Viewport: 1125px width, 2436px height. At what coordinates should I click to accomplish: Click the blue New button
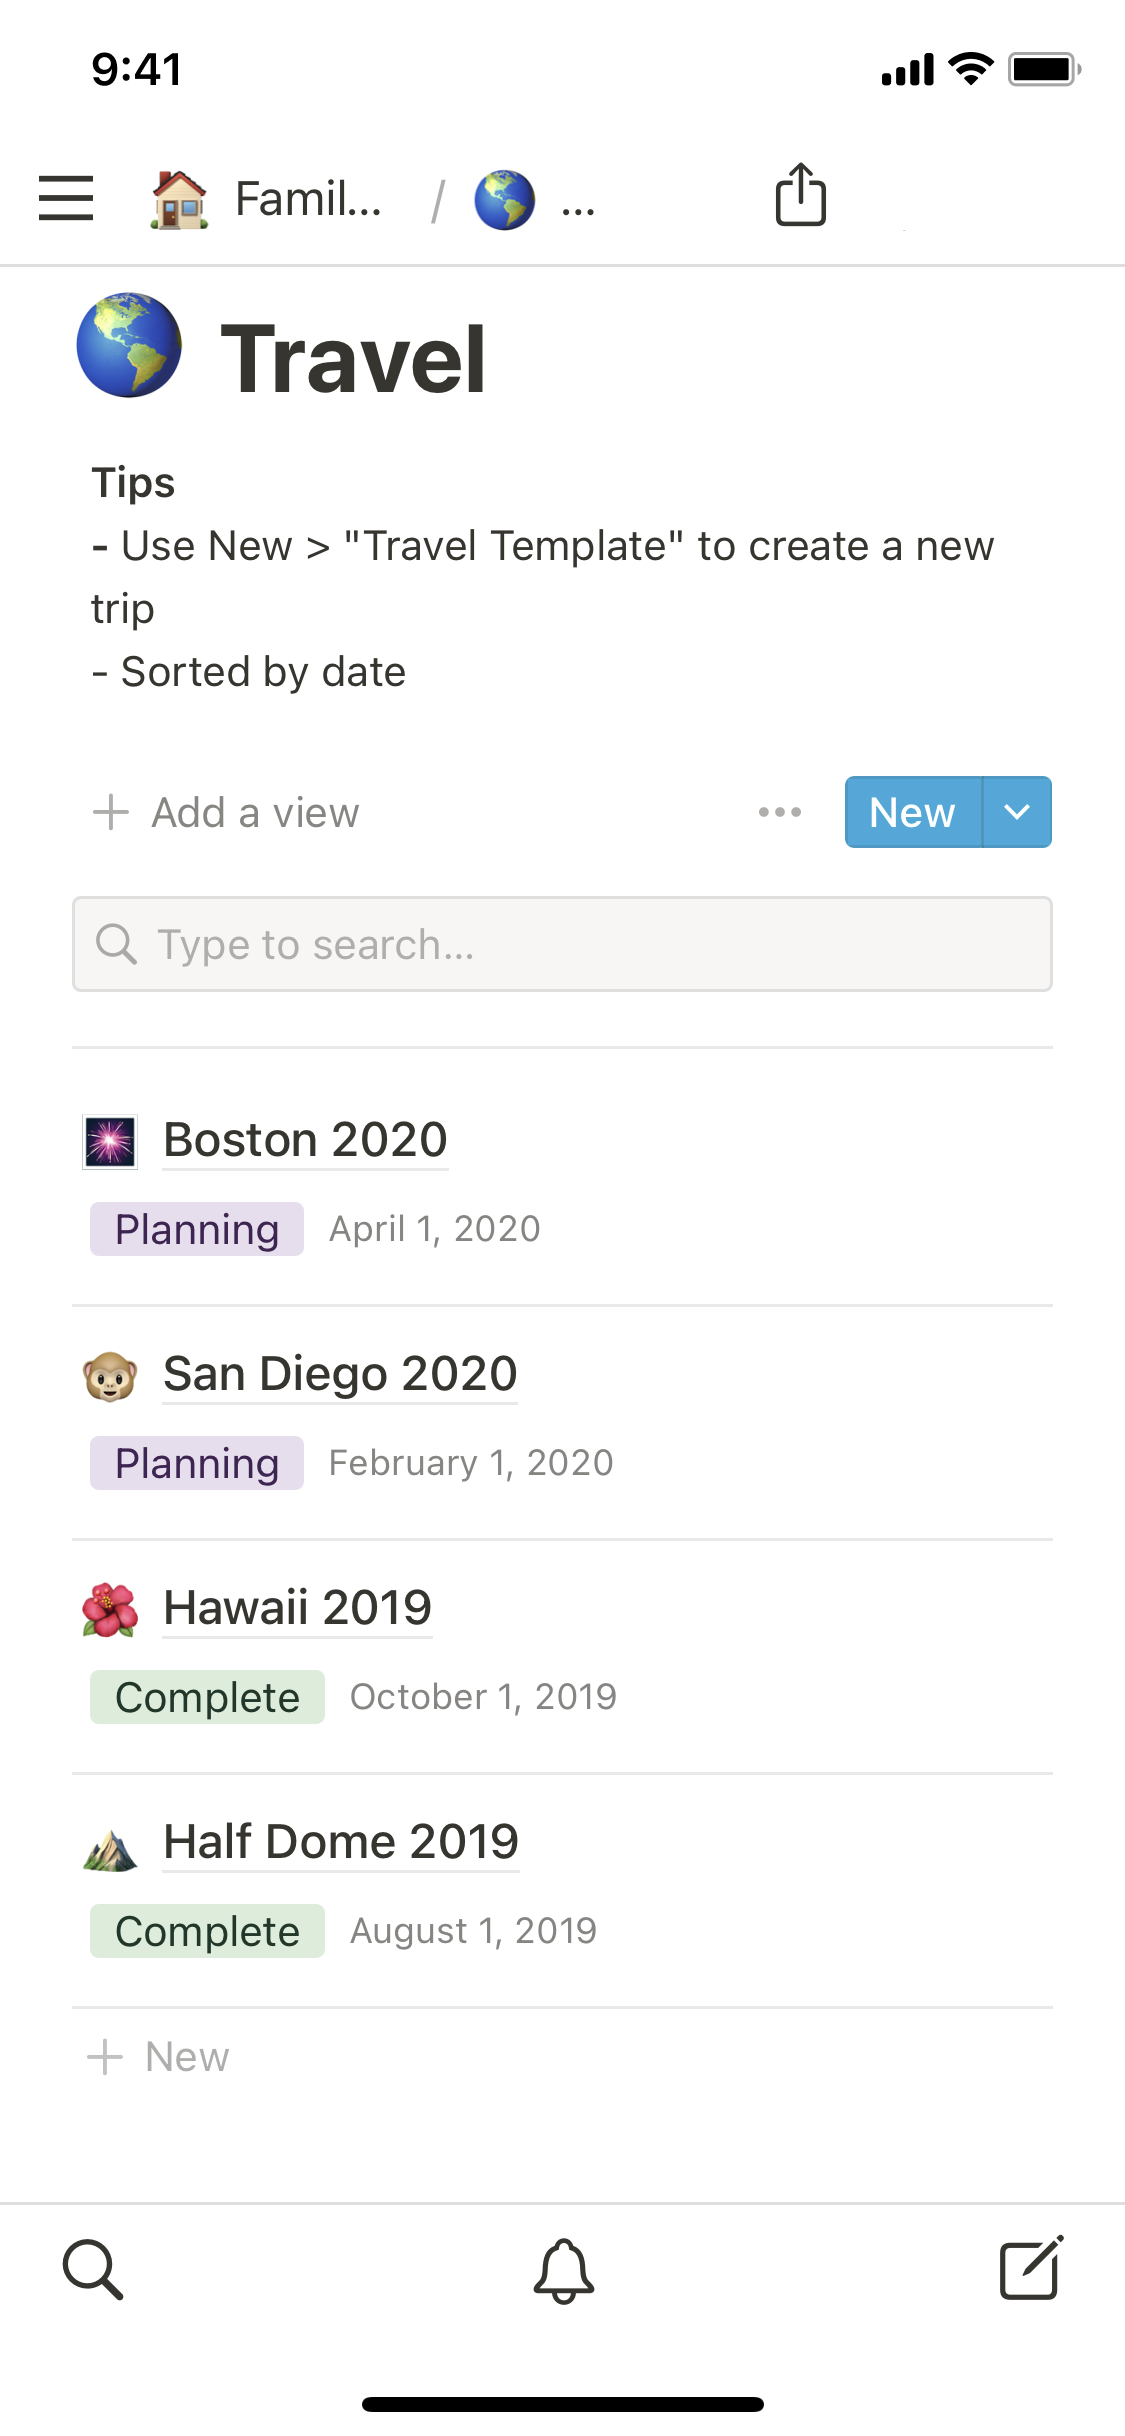pos(912,812)
